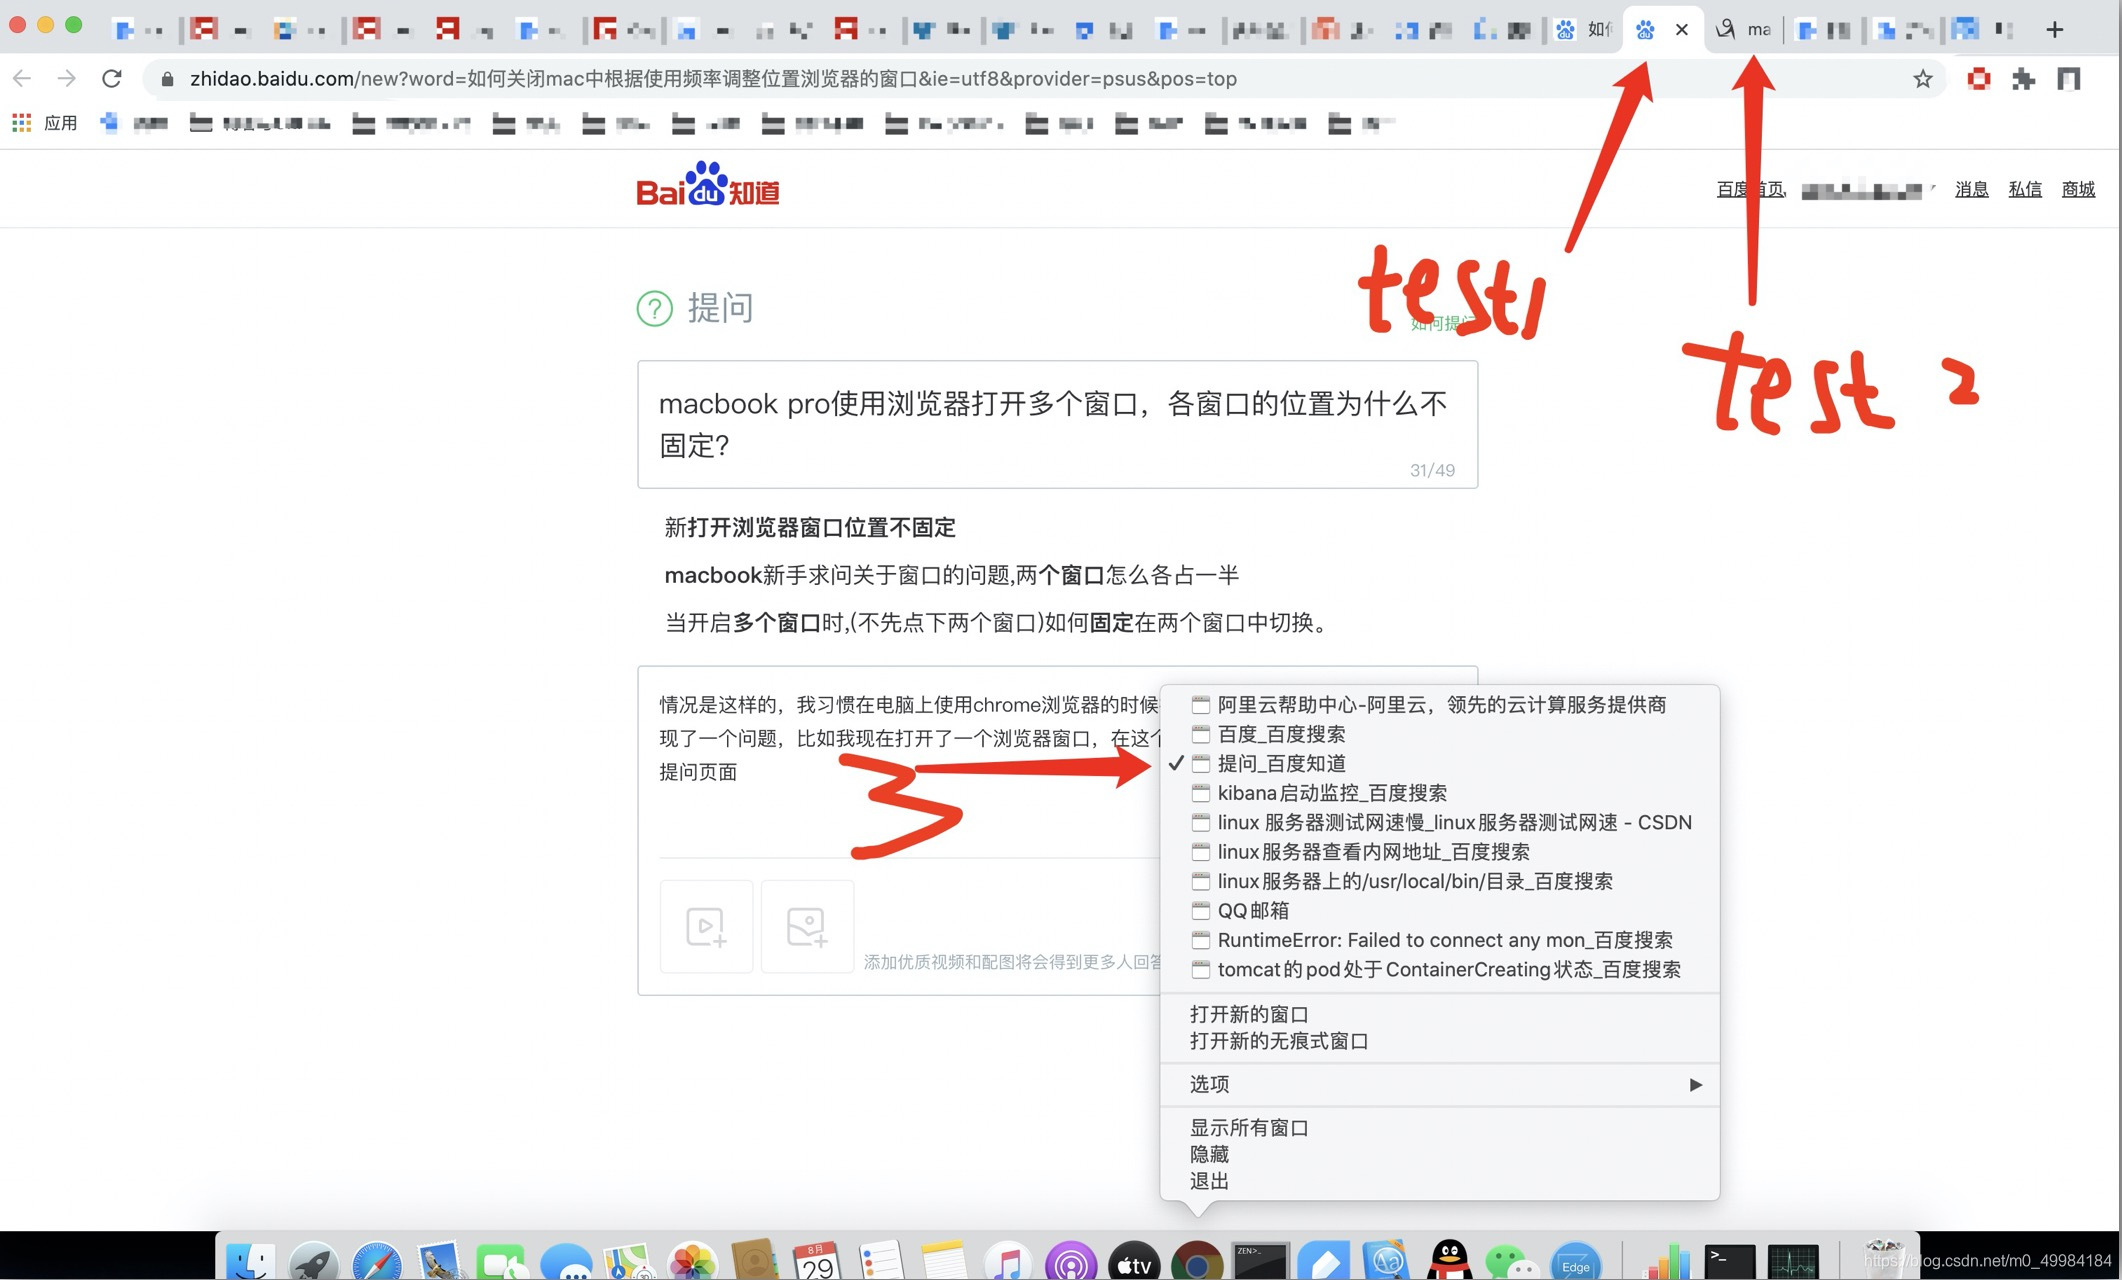Choose 打开新的无痕式窗口
The width and height of the screenshot is (2122, 1280).
(x=1279, y=1041)
